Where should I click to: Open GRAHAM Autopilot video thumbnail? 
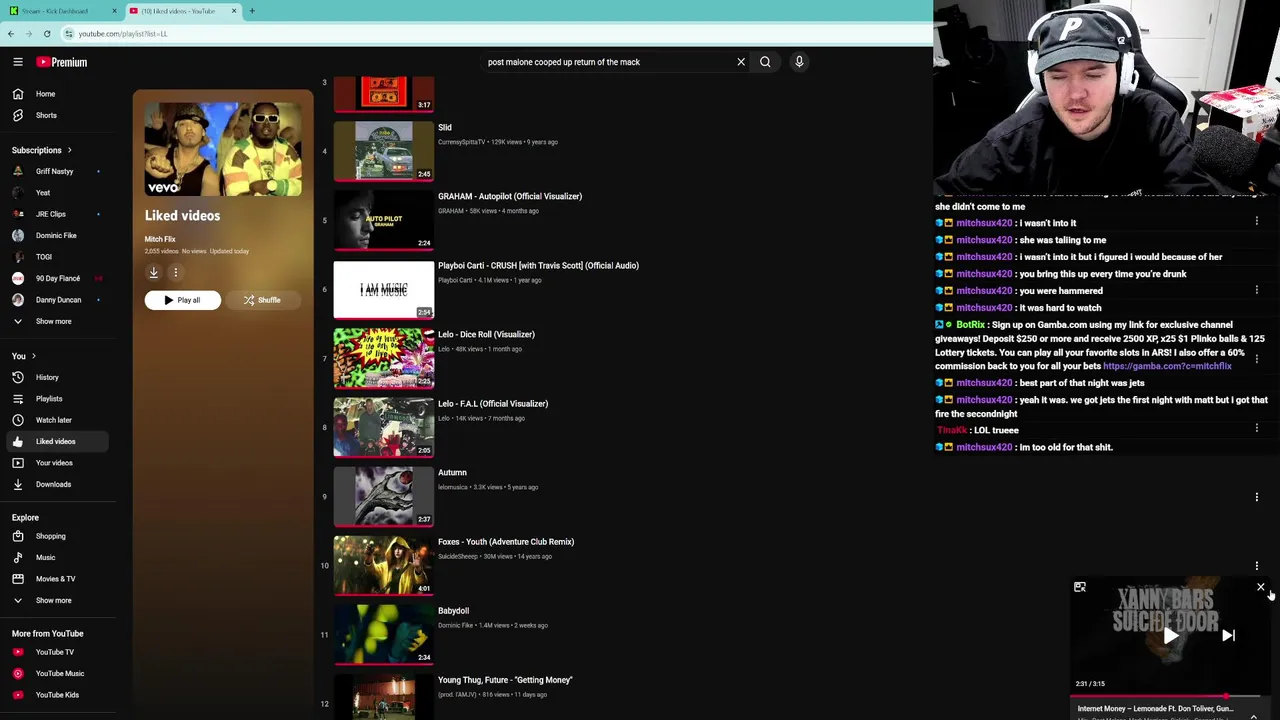coord(384,220)
